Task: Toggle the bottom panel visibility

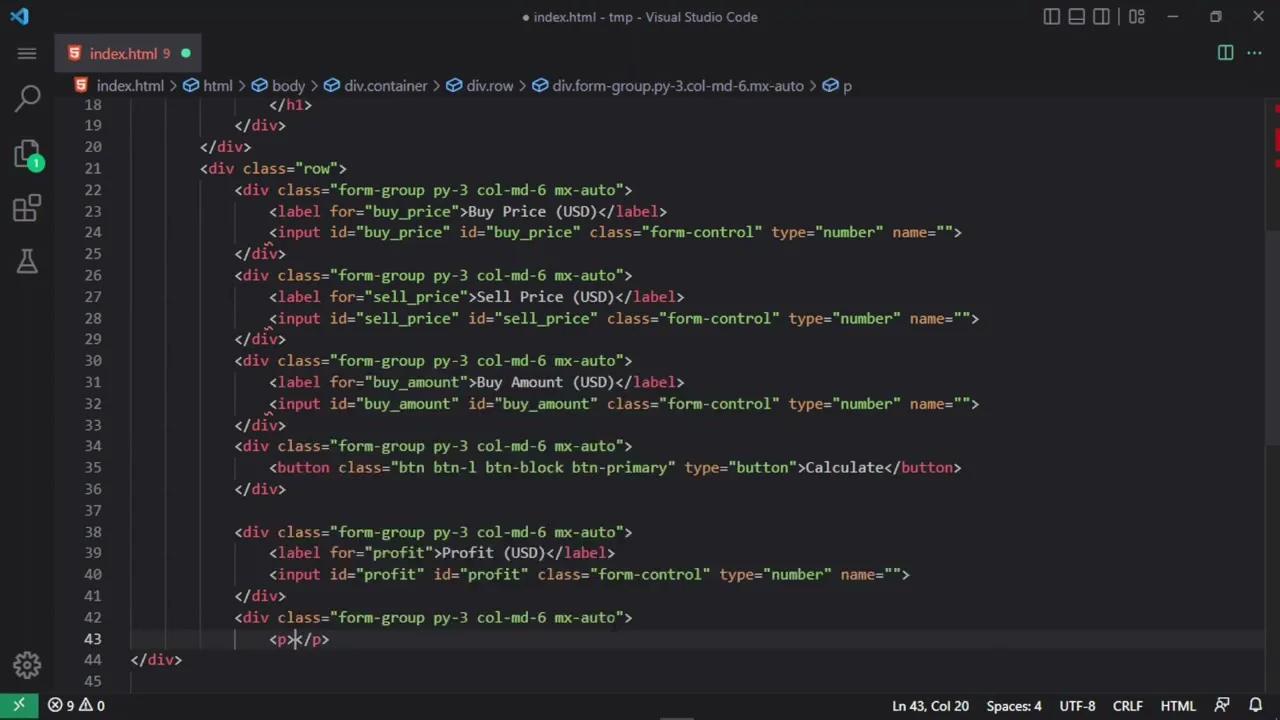Action: (x=1076, y=17)
